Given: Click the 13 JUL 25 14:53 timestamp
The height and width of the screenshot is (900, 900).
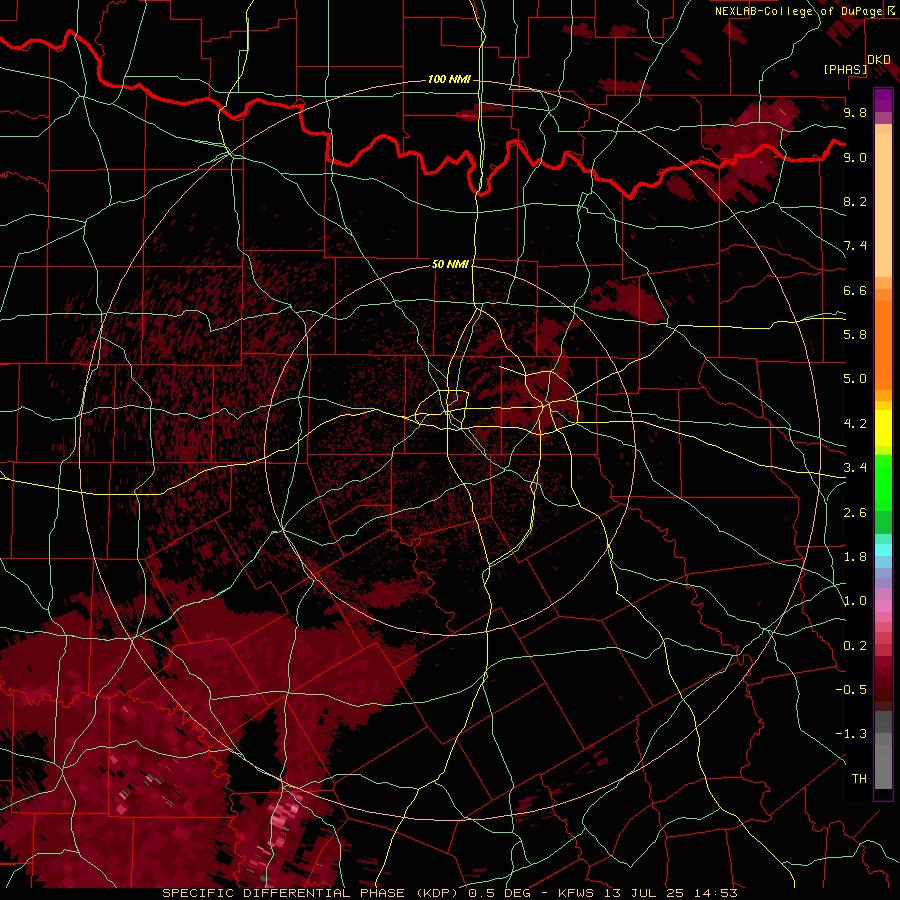Looking at the screenshot, I should (x=670, y=893).
